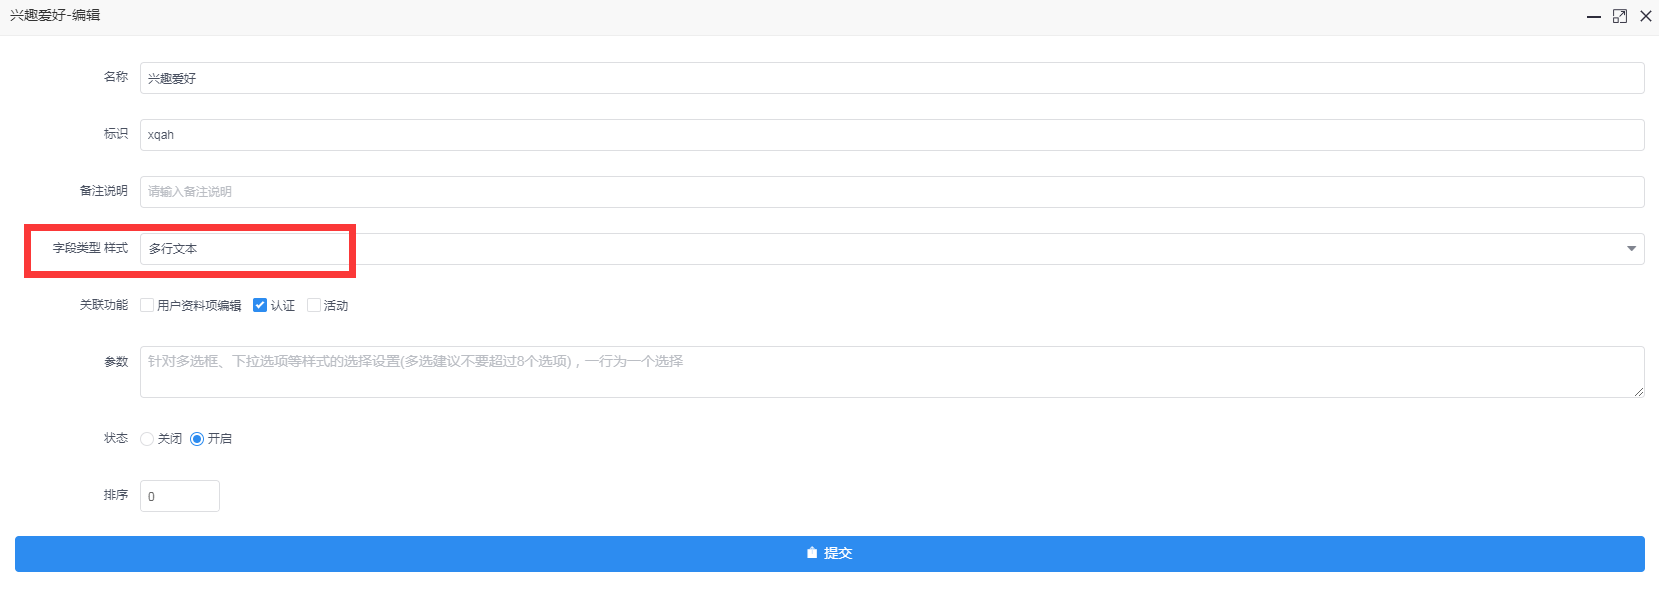This screenshot has height=609, width=1659.
Task: Close the 兴趣爱好-编辑 dialog
Action: (x=1646, y=16)
